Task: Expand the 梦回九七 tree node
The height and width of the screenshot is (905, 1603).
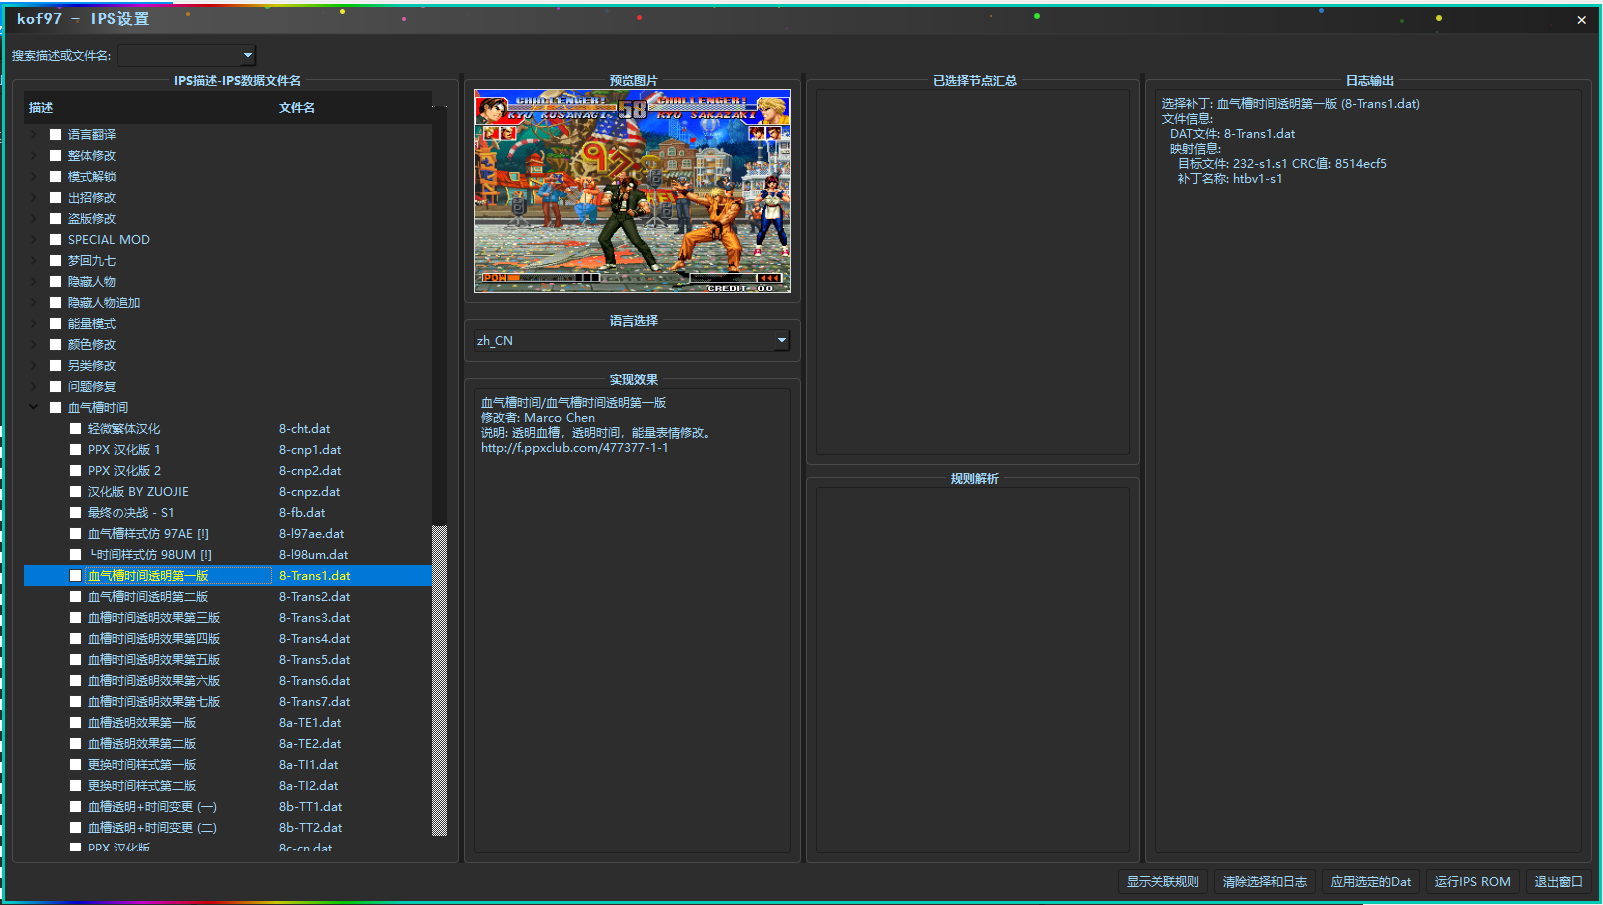Action: point(34,260)
